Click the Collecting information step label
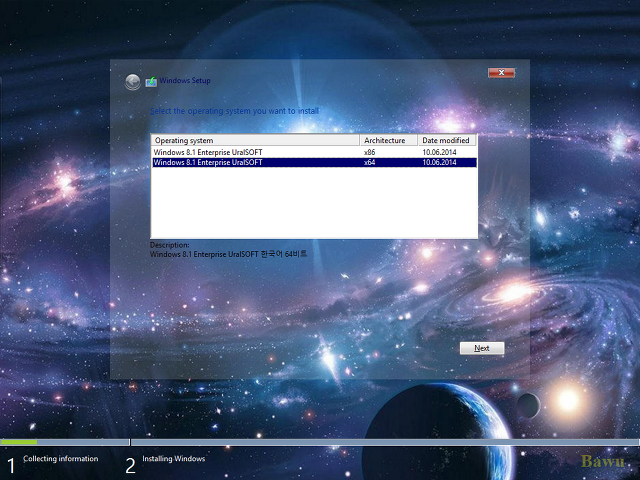The image size is (640, 480). tap(61, 459)
